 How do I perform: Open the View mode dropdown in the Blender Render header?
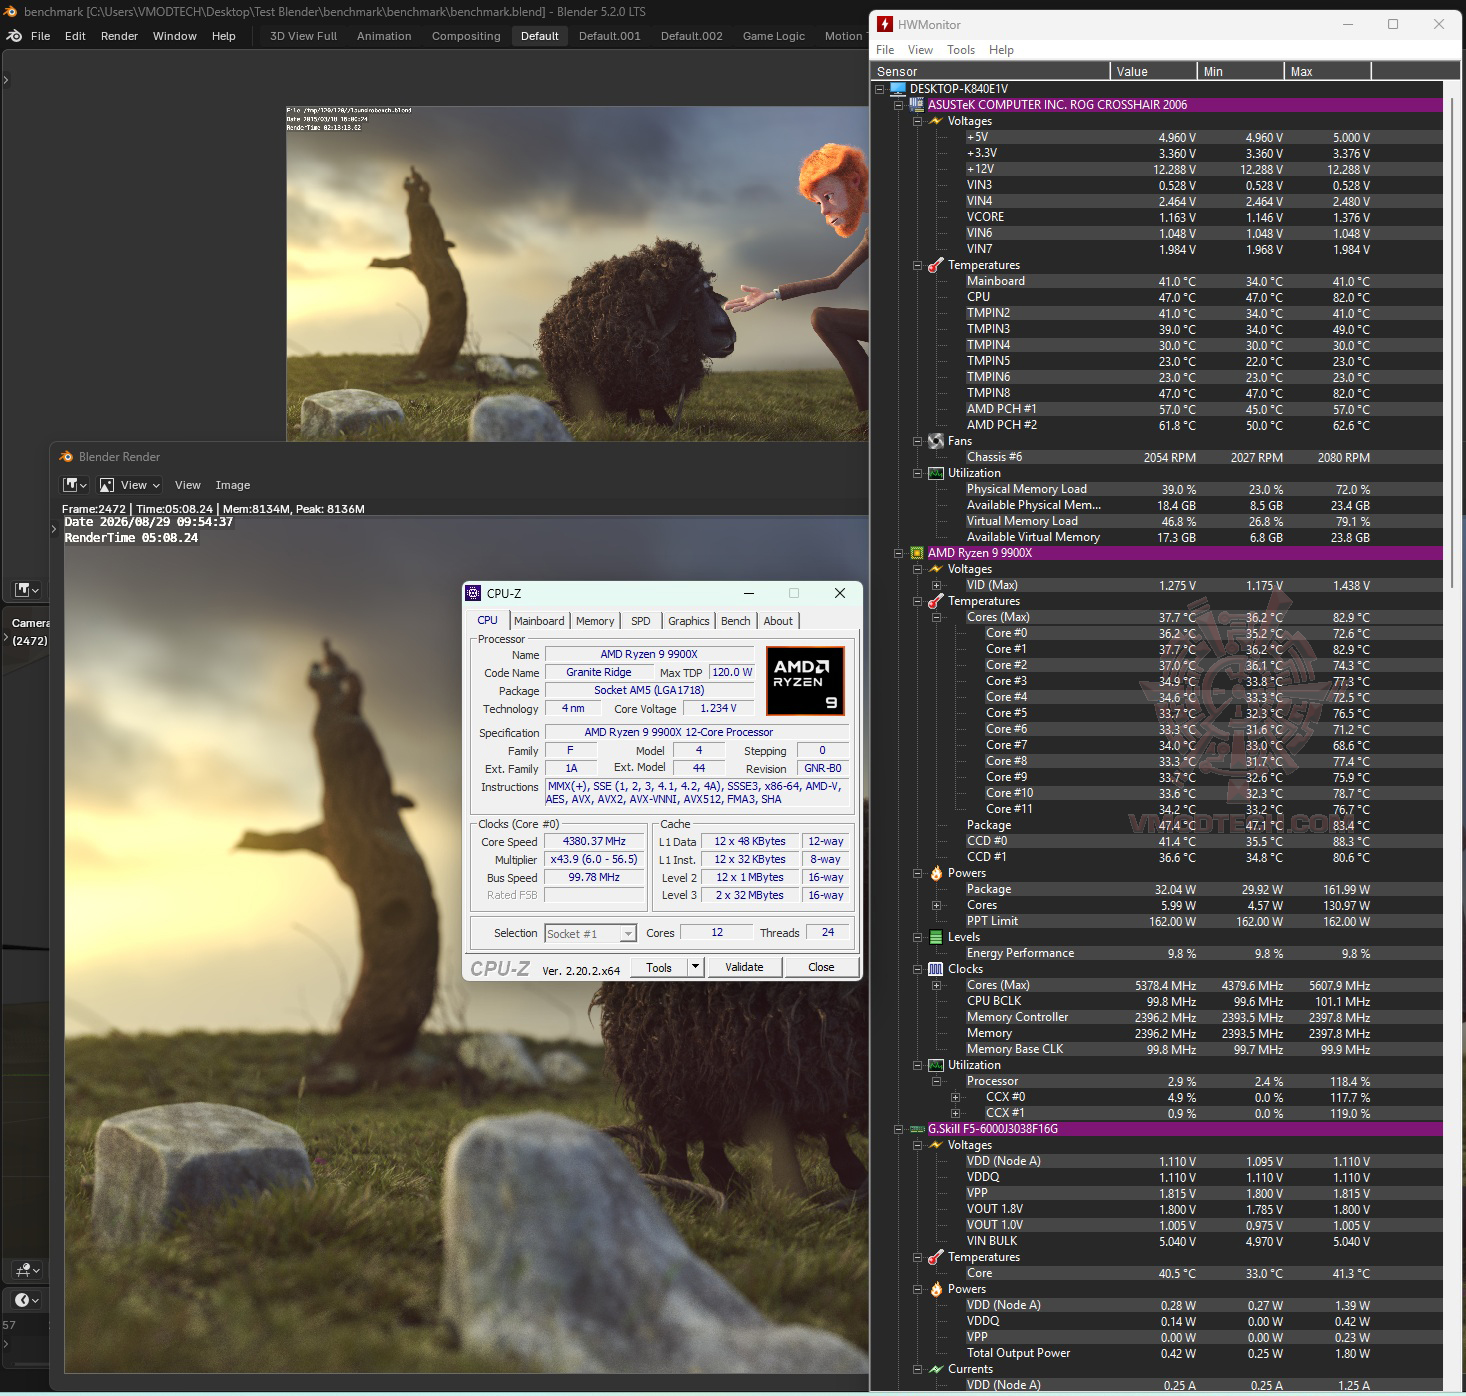(130, 485)
